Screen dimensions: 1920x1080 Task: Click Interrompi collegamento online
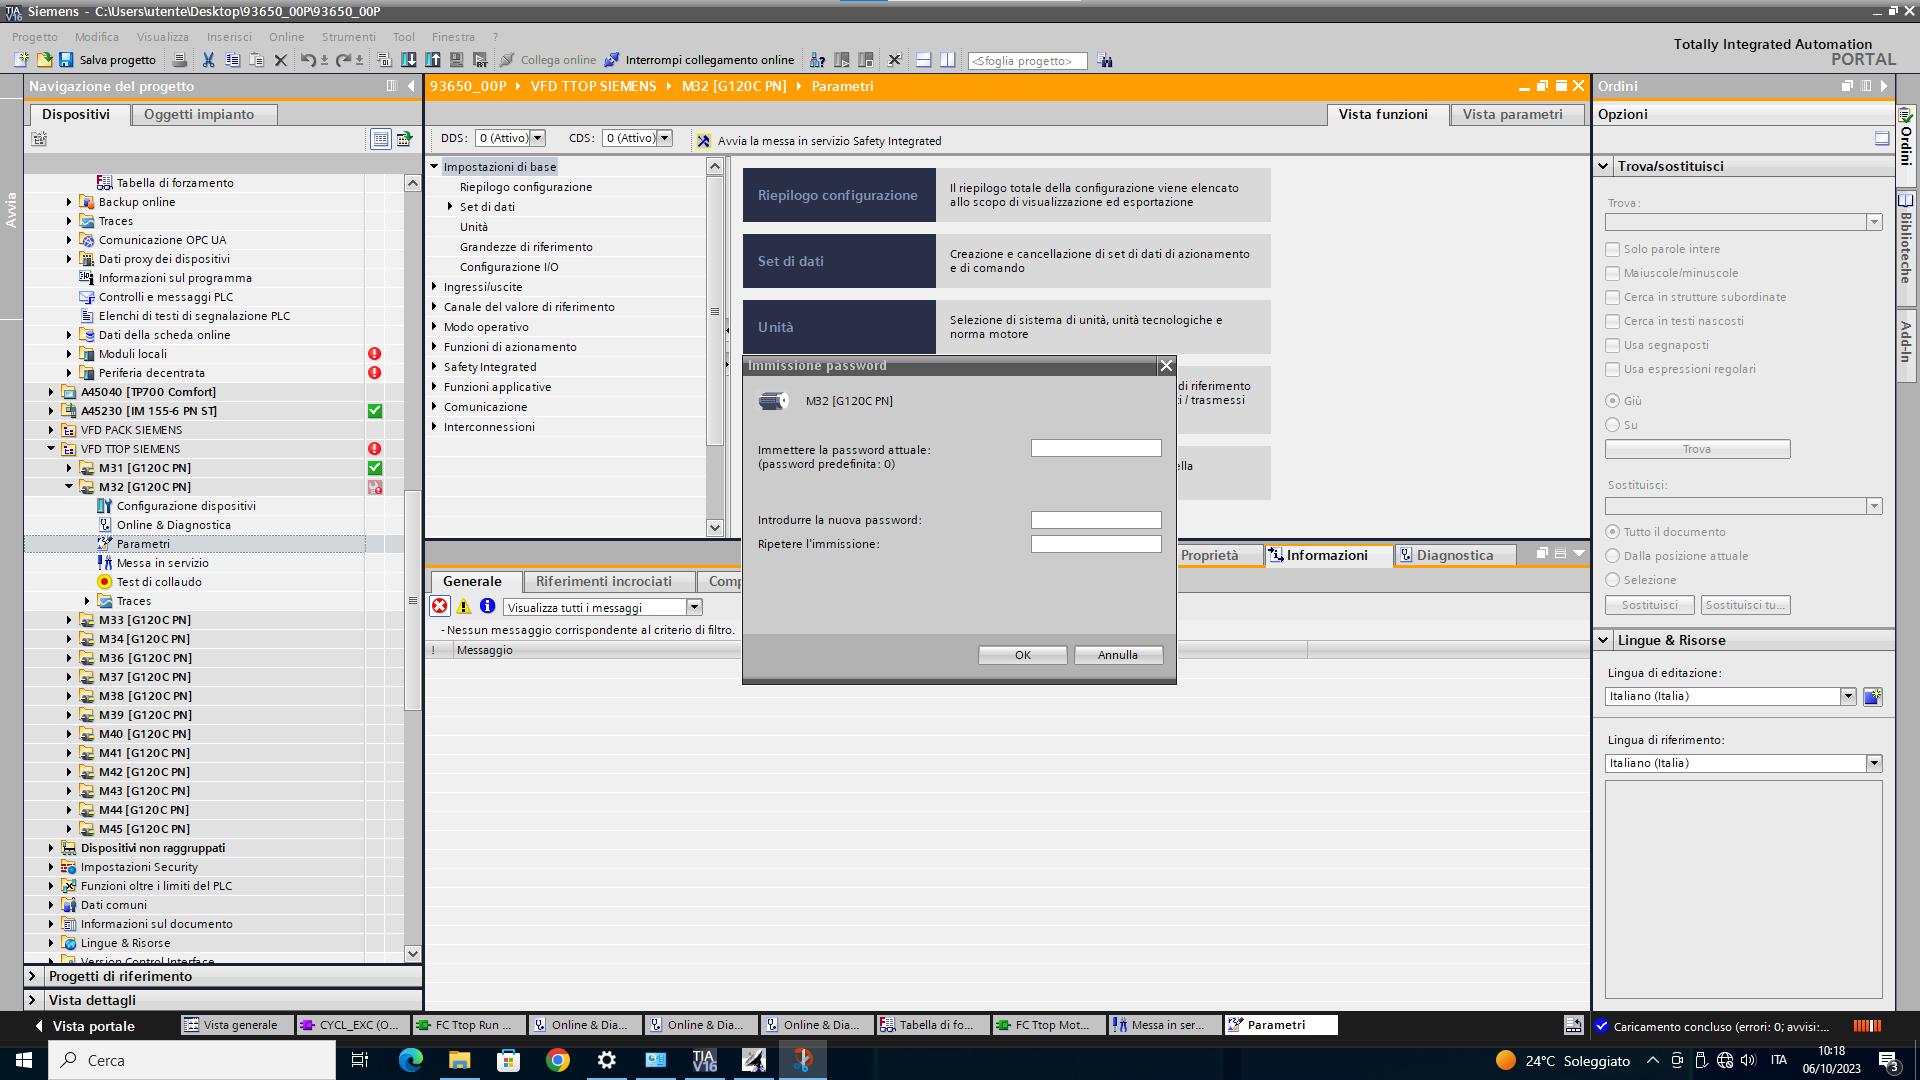699,60
